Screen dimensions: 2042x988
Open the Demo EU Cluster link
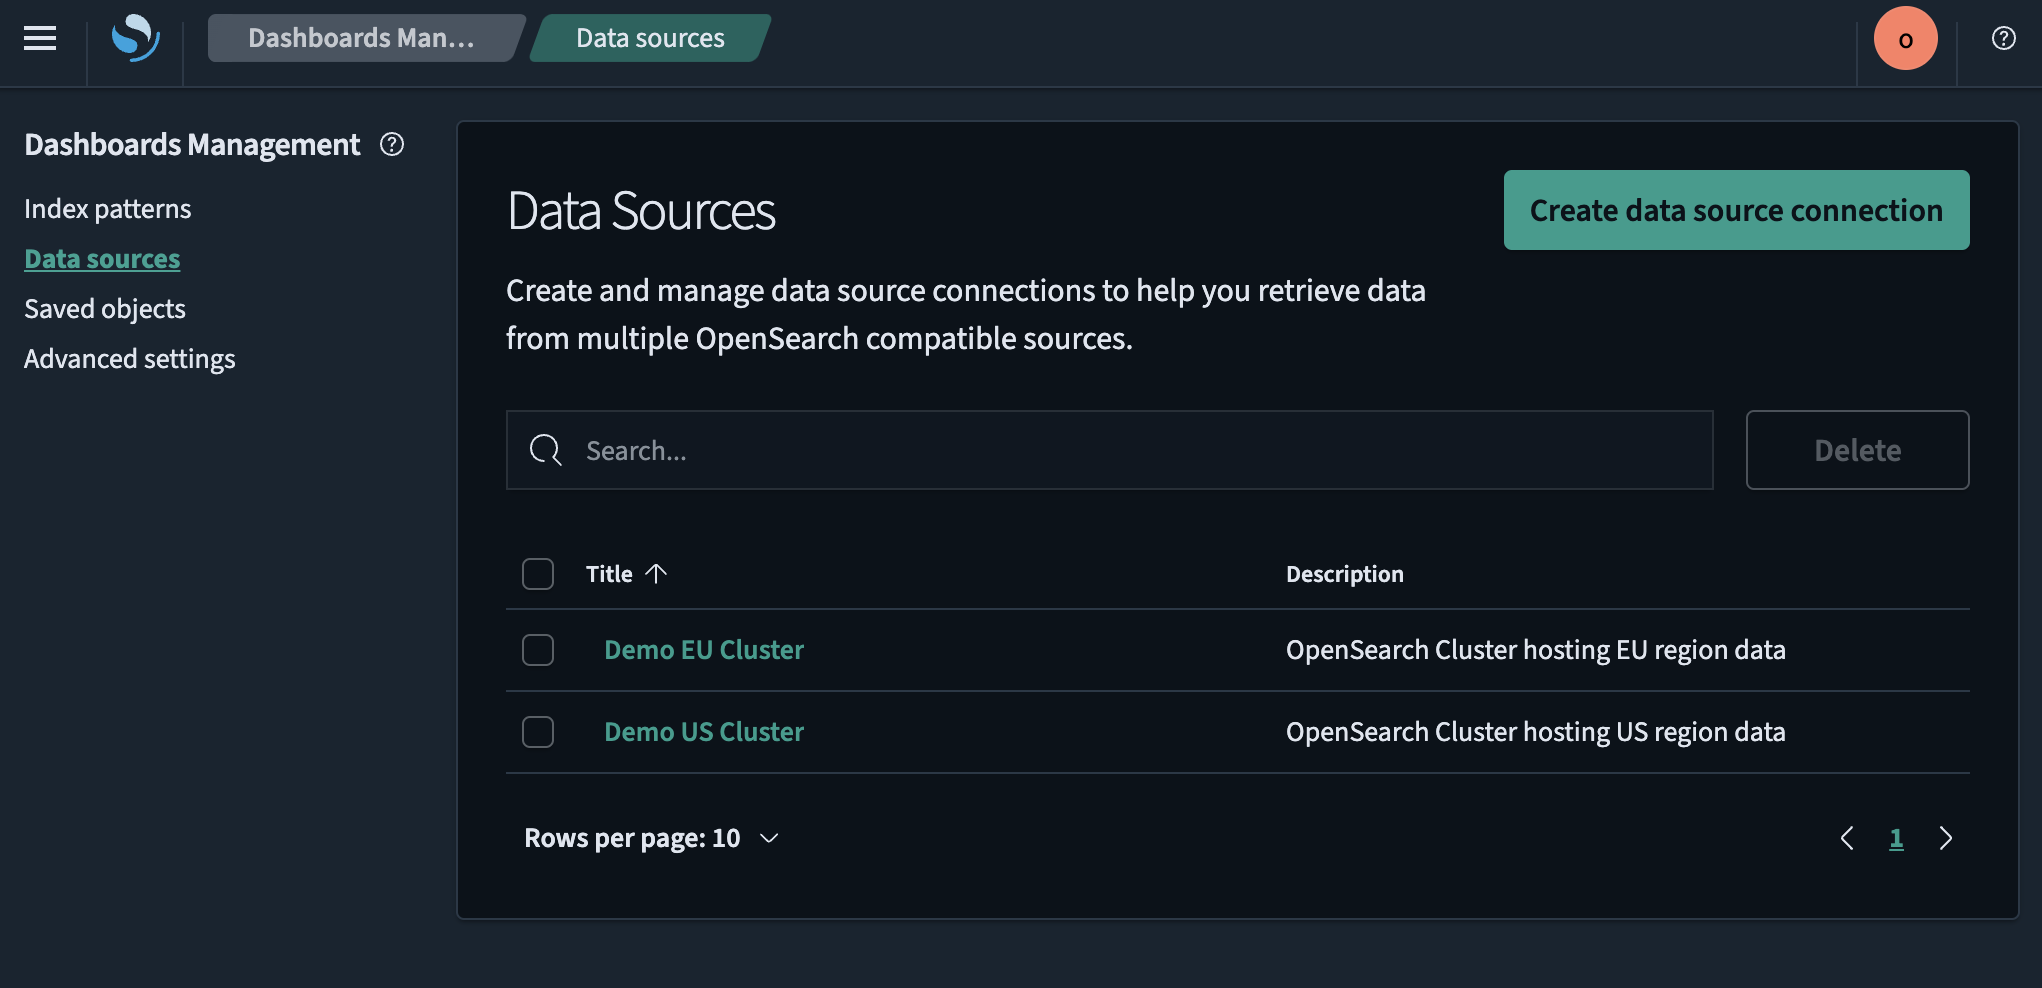point(704,650)
